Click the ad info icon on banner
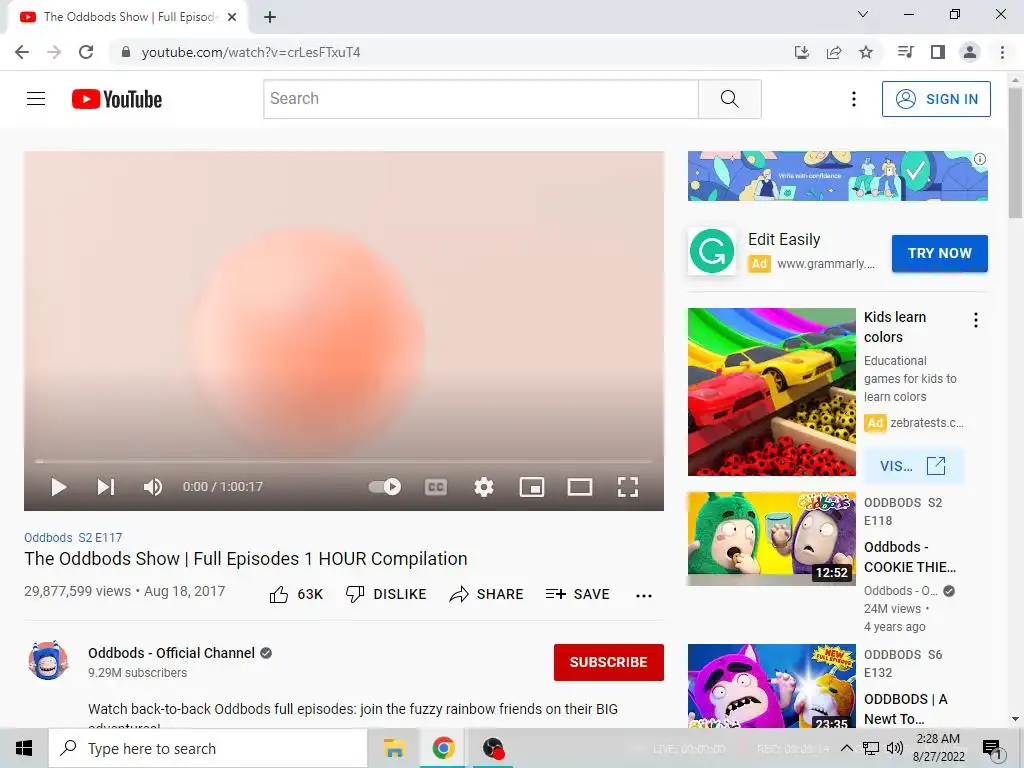This screenshot has height=768, width=1024. [x=980, y=159]
